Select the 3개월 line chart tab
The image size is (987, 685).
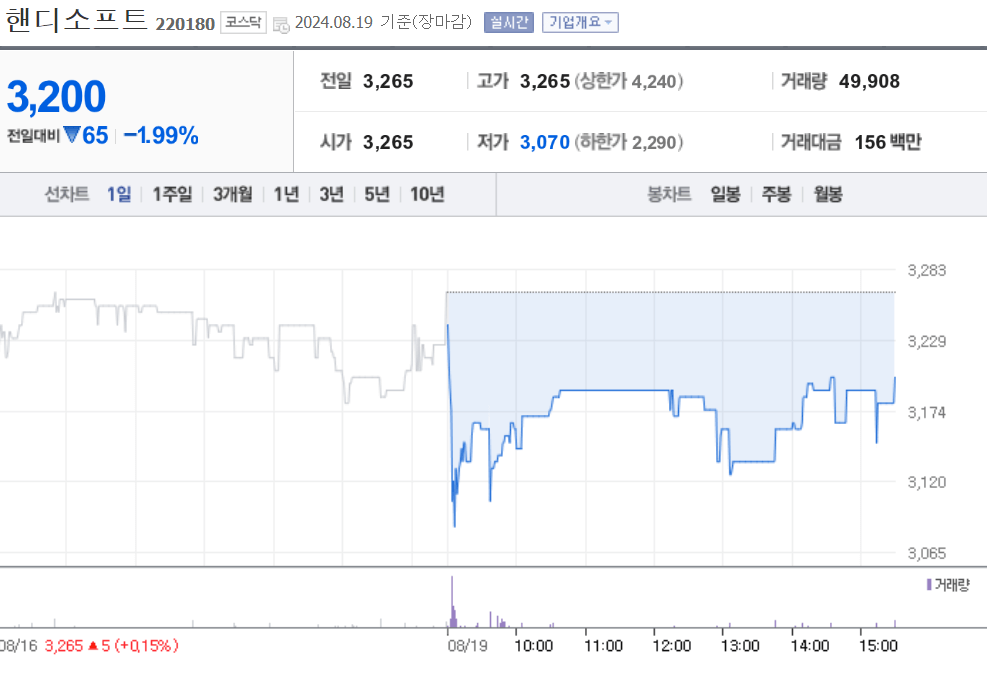tap(232, 194)
